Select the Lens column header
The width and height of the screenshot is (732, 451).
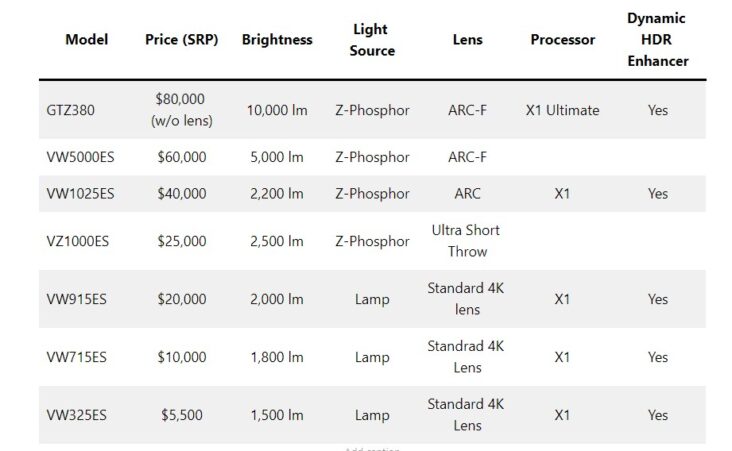pos(466,40)
